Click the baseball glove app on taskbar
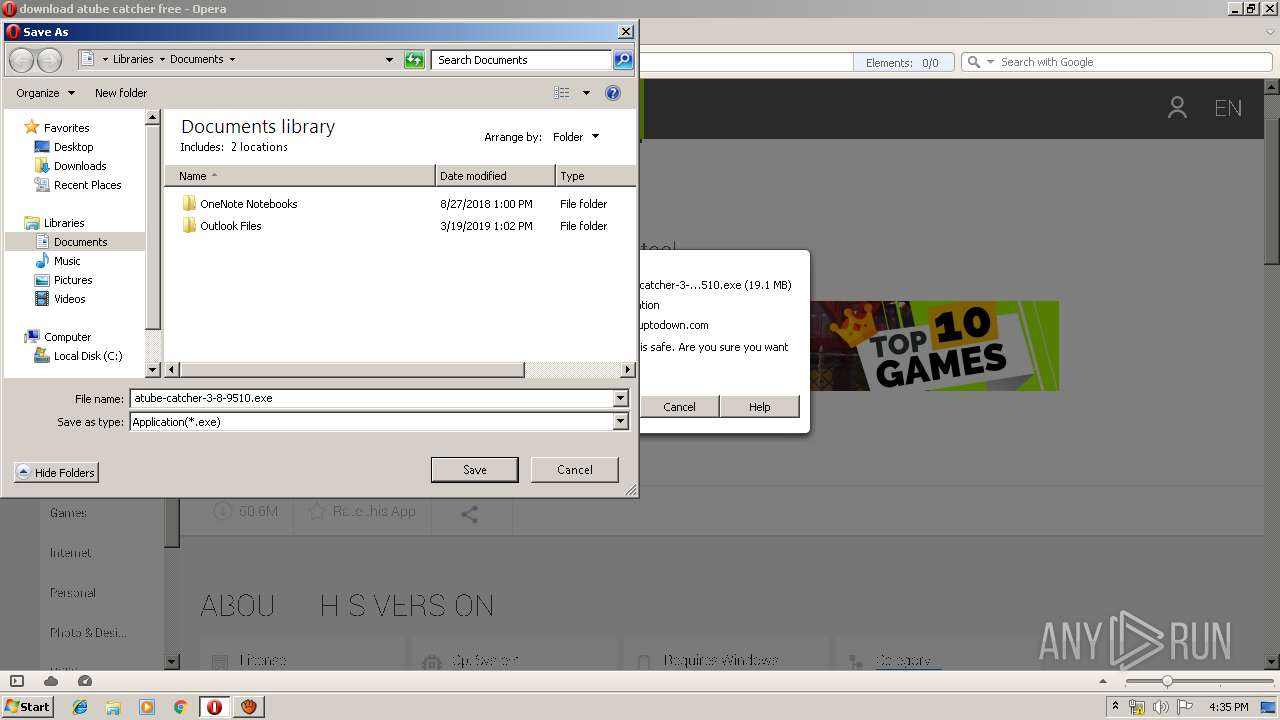1280x720 pixels. (x=248, y=707)
